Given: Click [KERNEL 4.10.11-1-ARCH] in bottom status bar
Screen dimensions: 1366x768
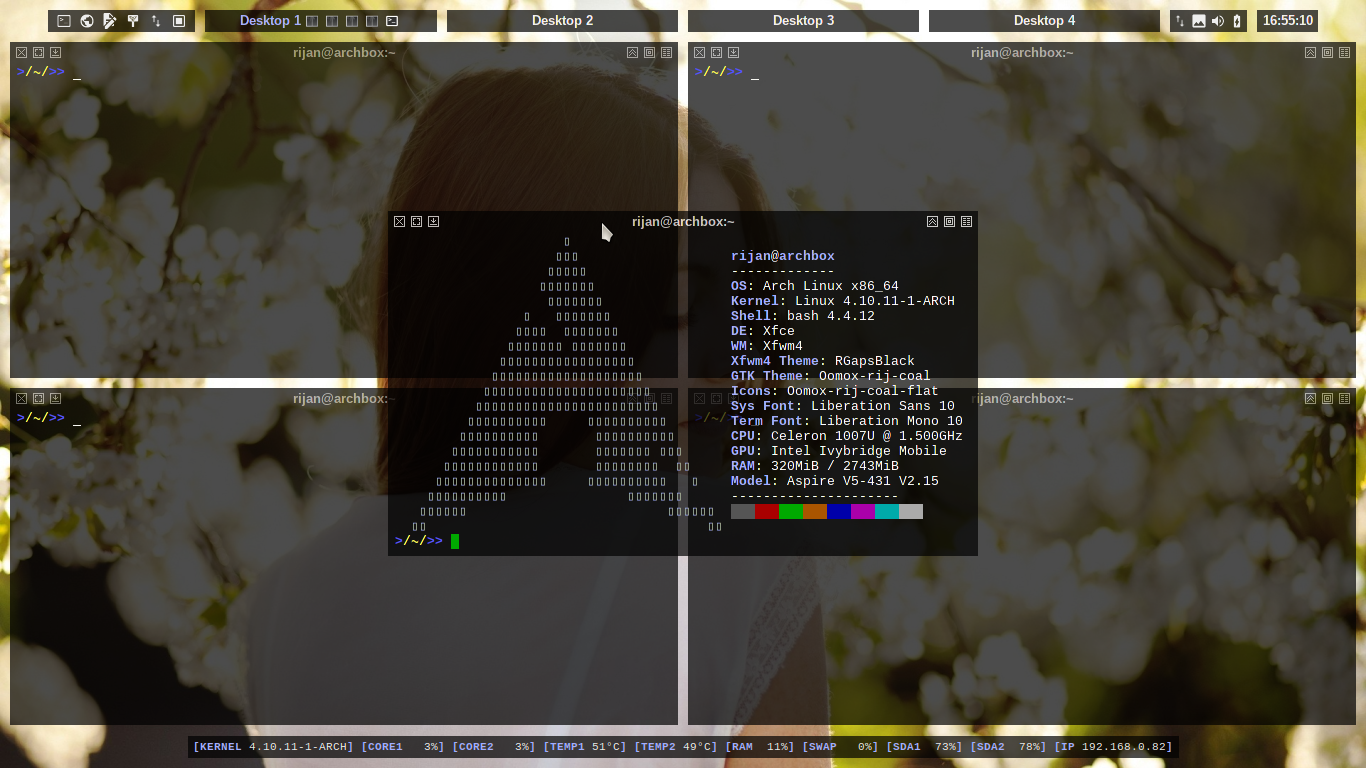Looking at the screenshot, I should point(273,747).
